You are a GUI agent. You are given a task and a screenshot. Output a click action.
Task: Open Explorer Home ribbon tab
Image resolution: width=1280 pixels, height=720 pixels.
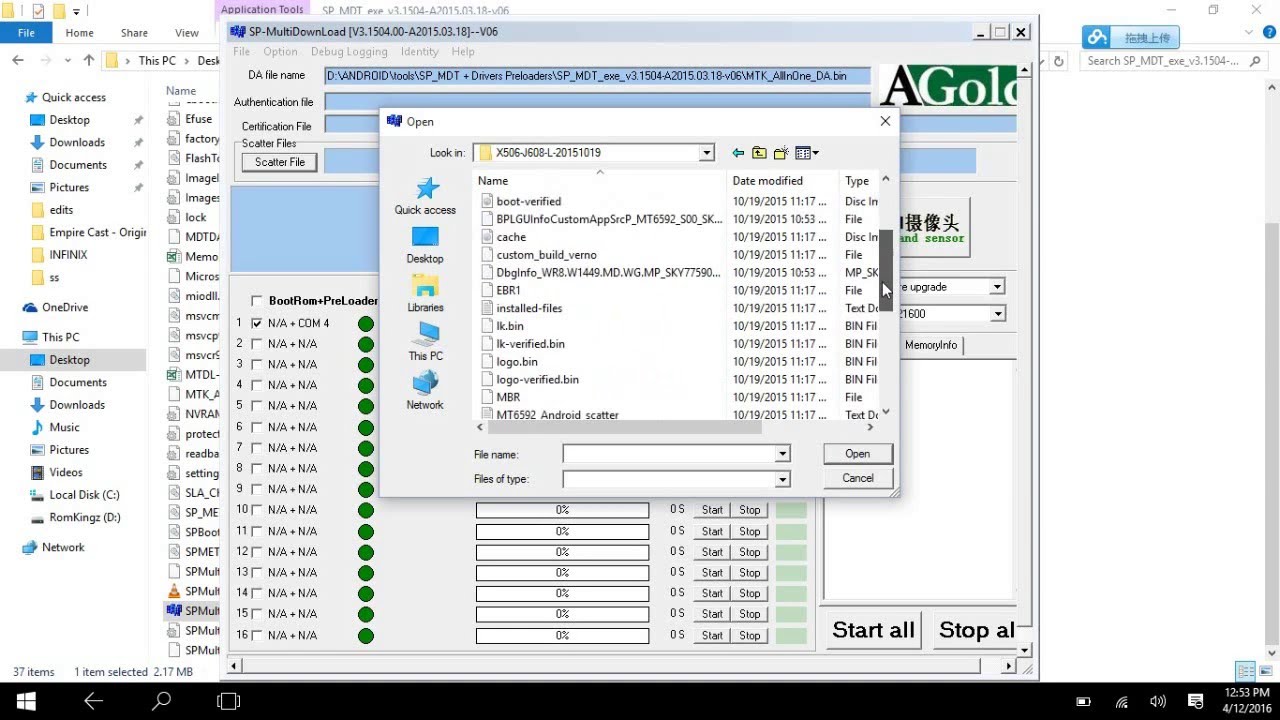(80, 33)
